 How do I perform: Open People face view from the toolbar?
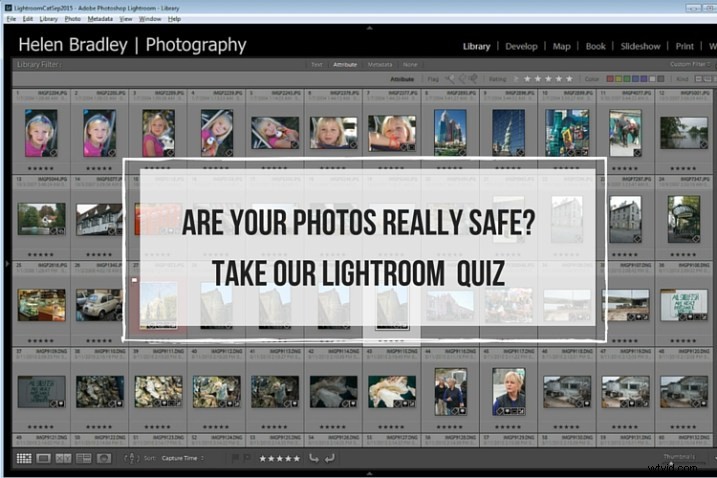pyautogui.click(x=104, y=458)
